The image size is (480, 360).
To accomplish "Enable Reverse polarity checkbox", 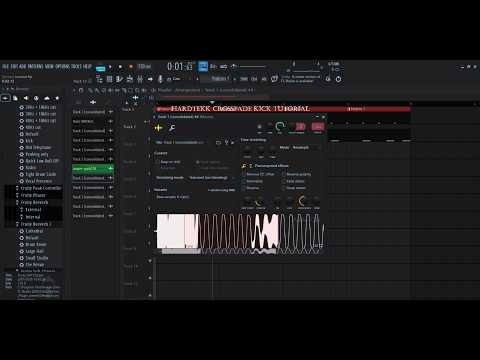I will pyautogui.click(x=284, y=174).
